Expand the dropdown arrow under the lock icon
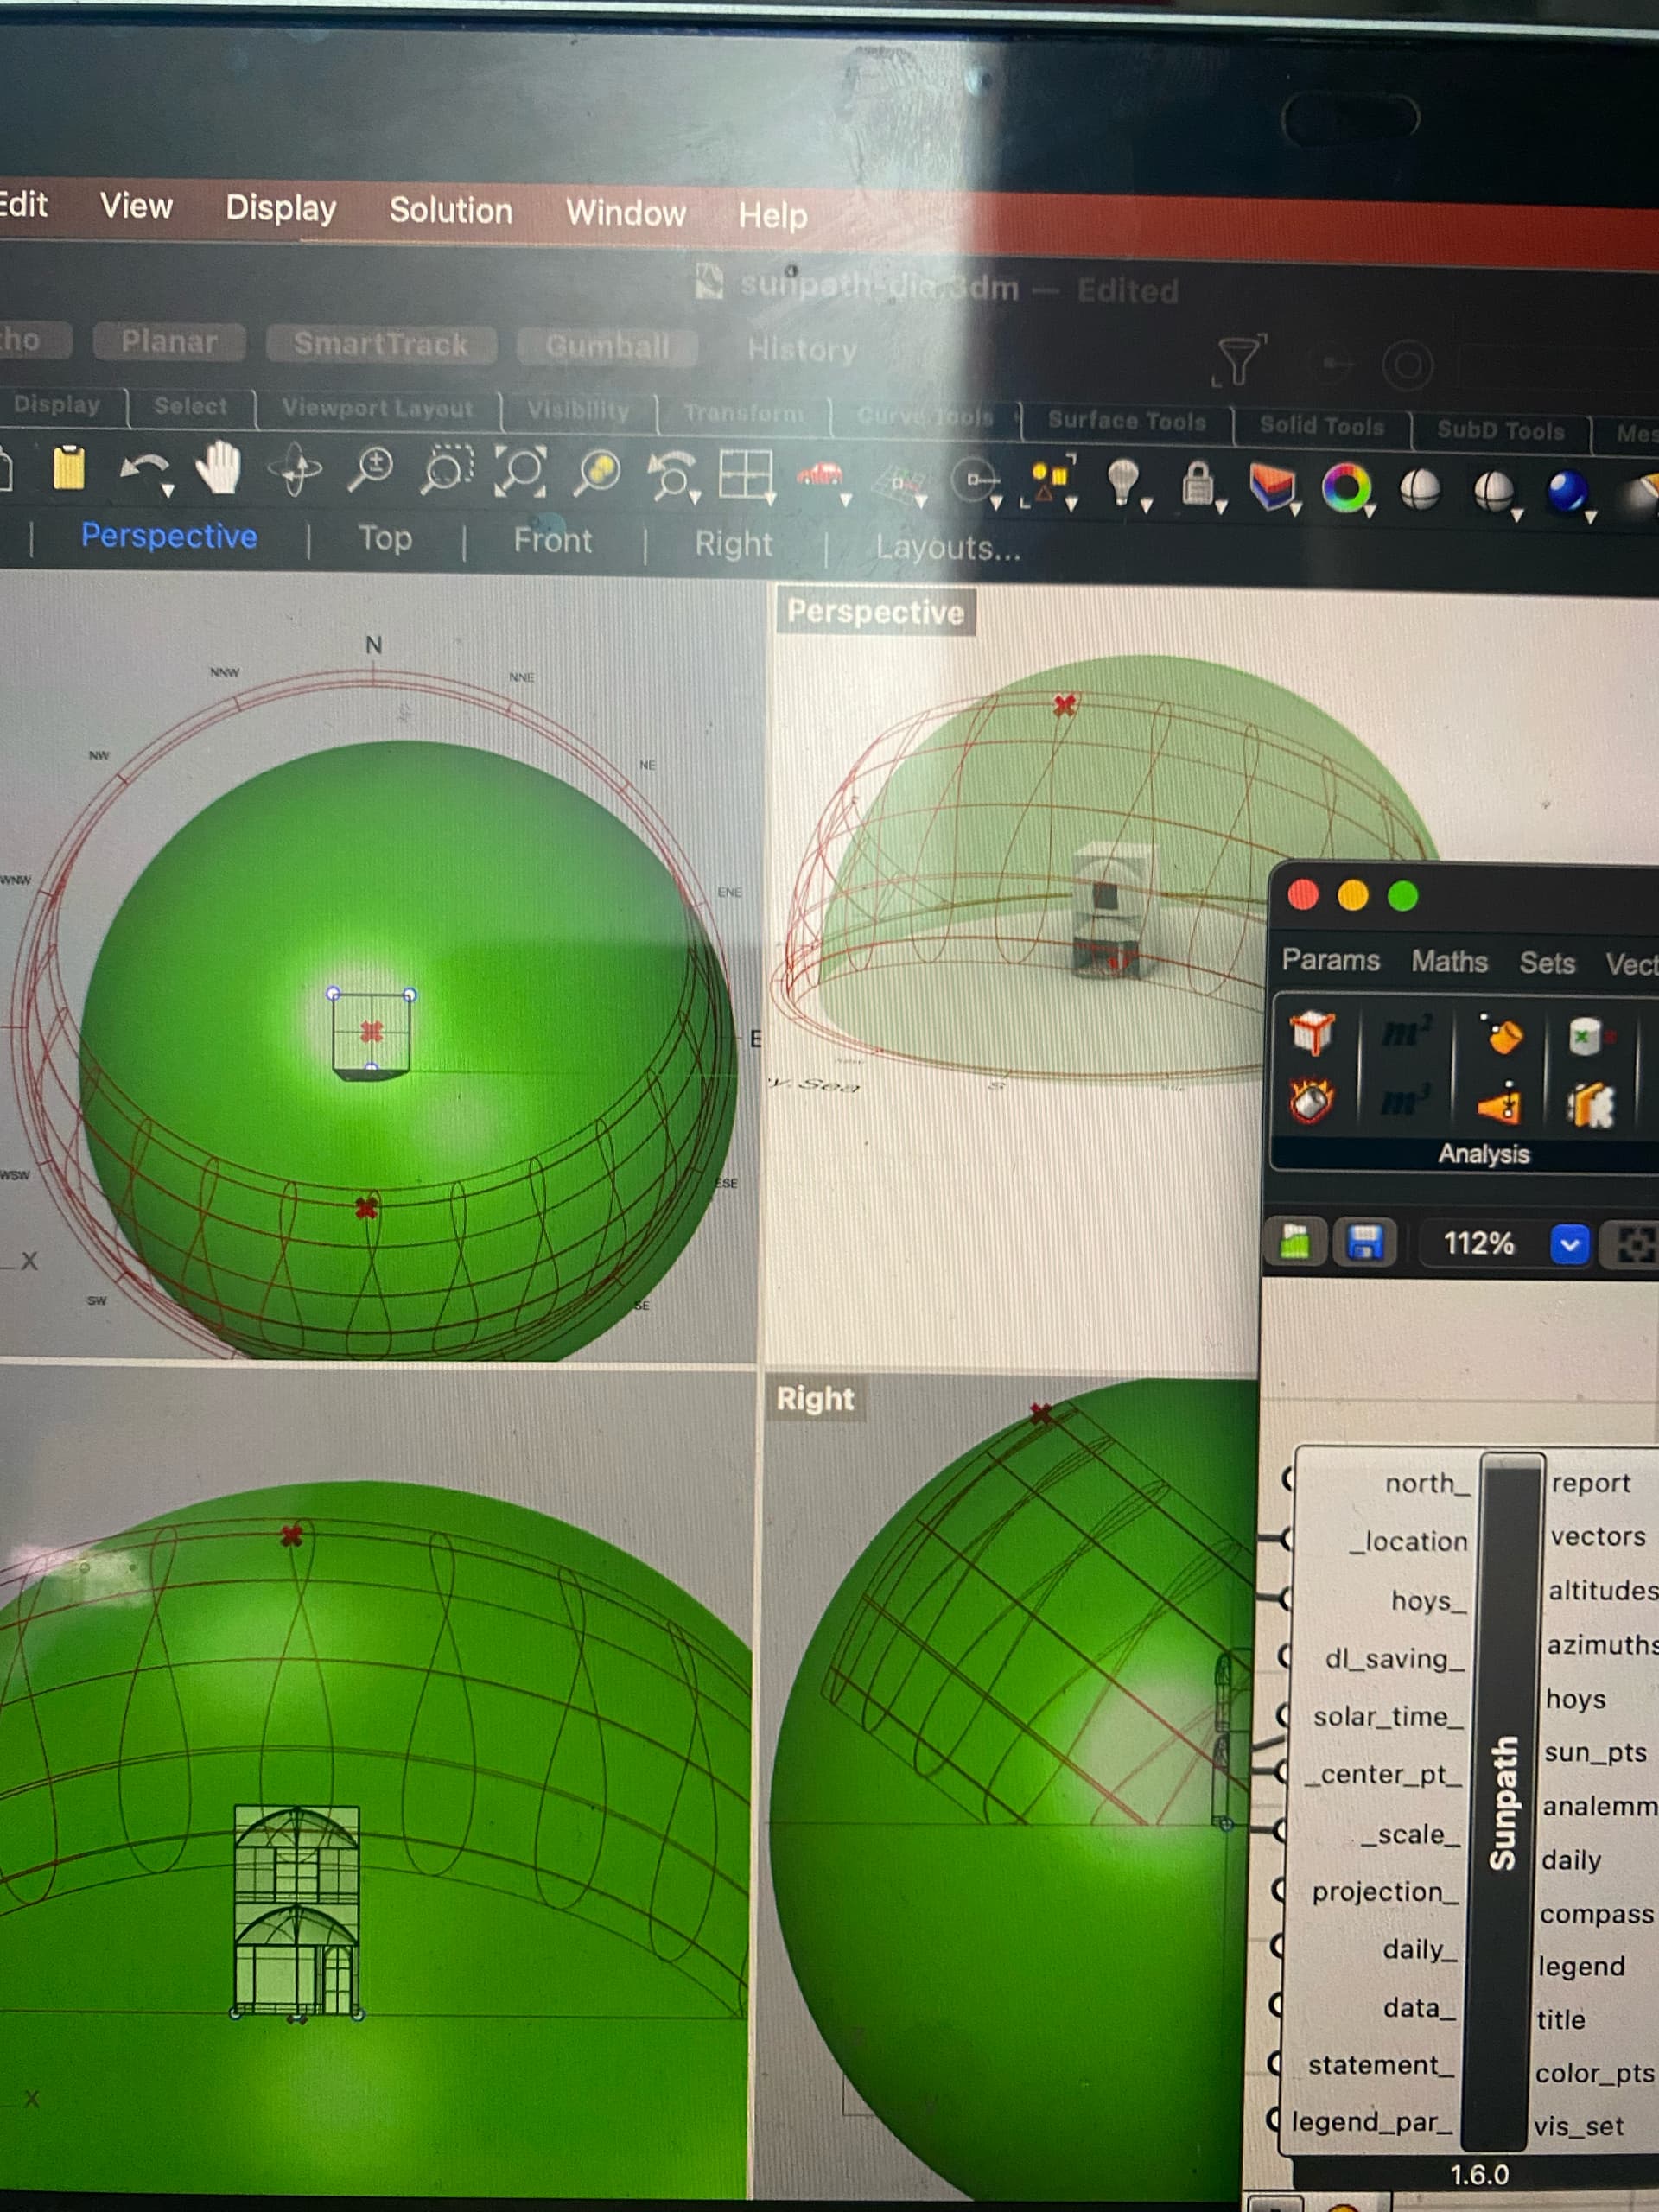Image resolution: width=1659 pixels, height=2212 pixels. coord(1222,508)
